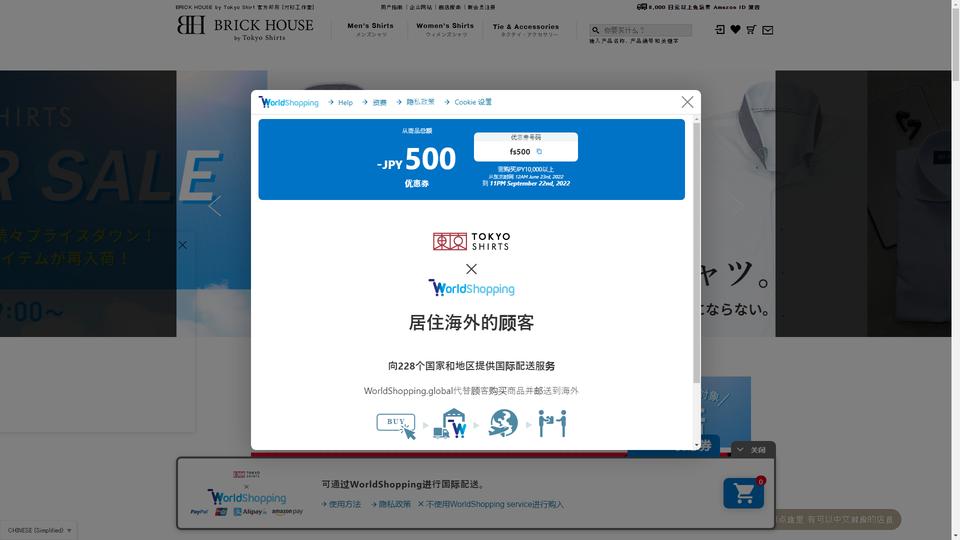This screenshot has height=540, width=960.
Task: Click the 向228个国家和地区提供国际配送服务 text
Action: [x=471, y=366]
